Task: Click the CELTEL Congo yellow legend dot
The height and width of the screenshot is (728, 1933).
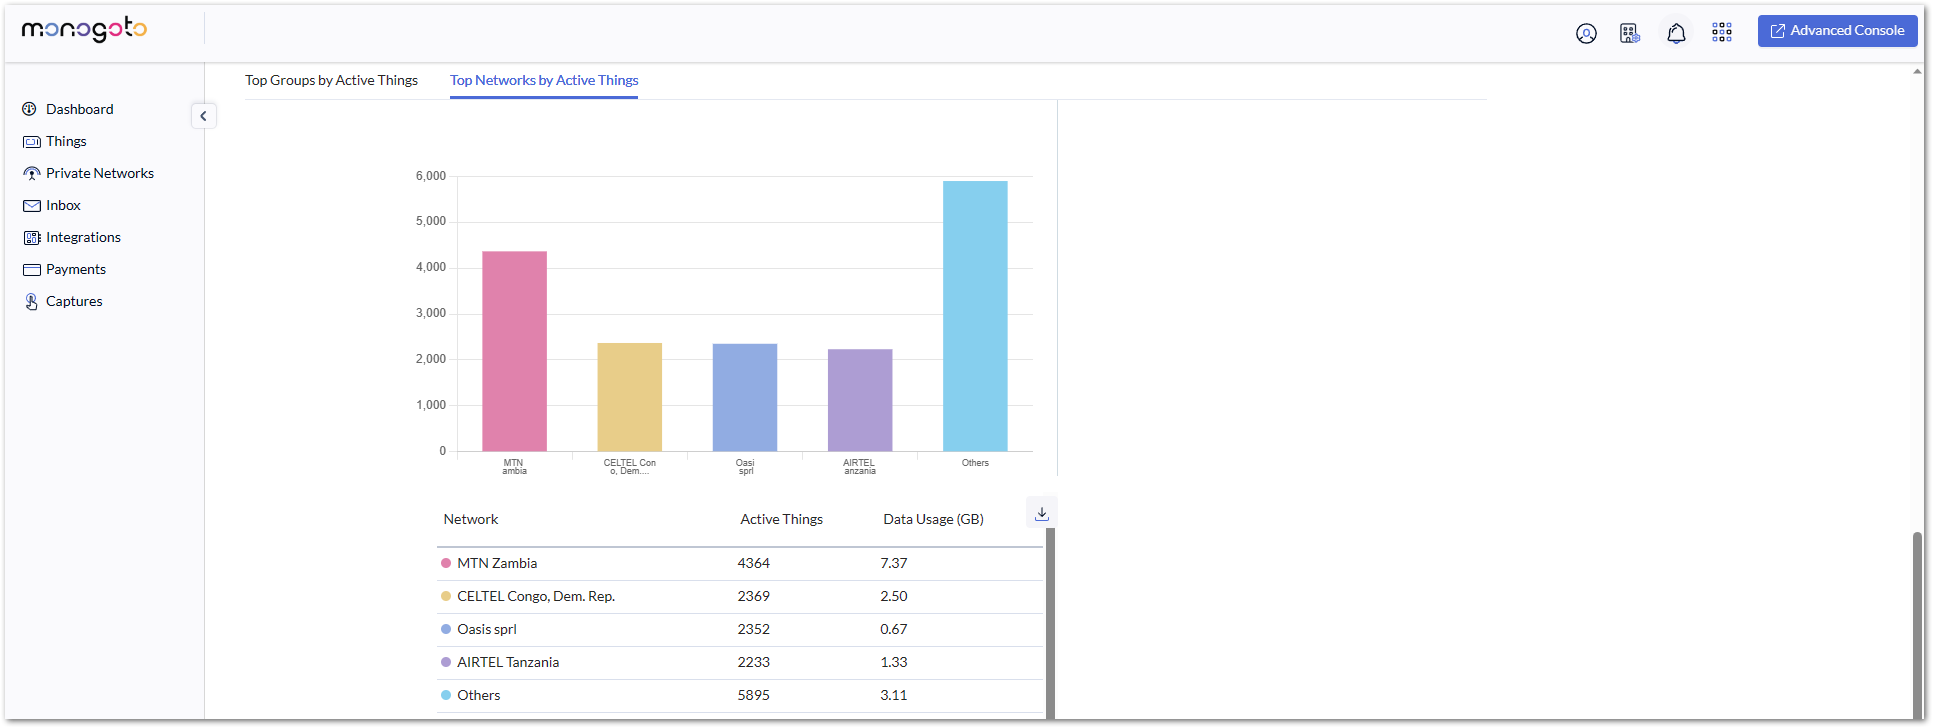Action: point(446,596)
